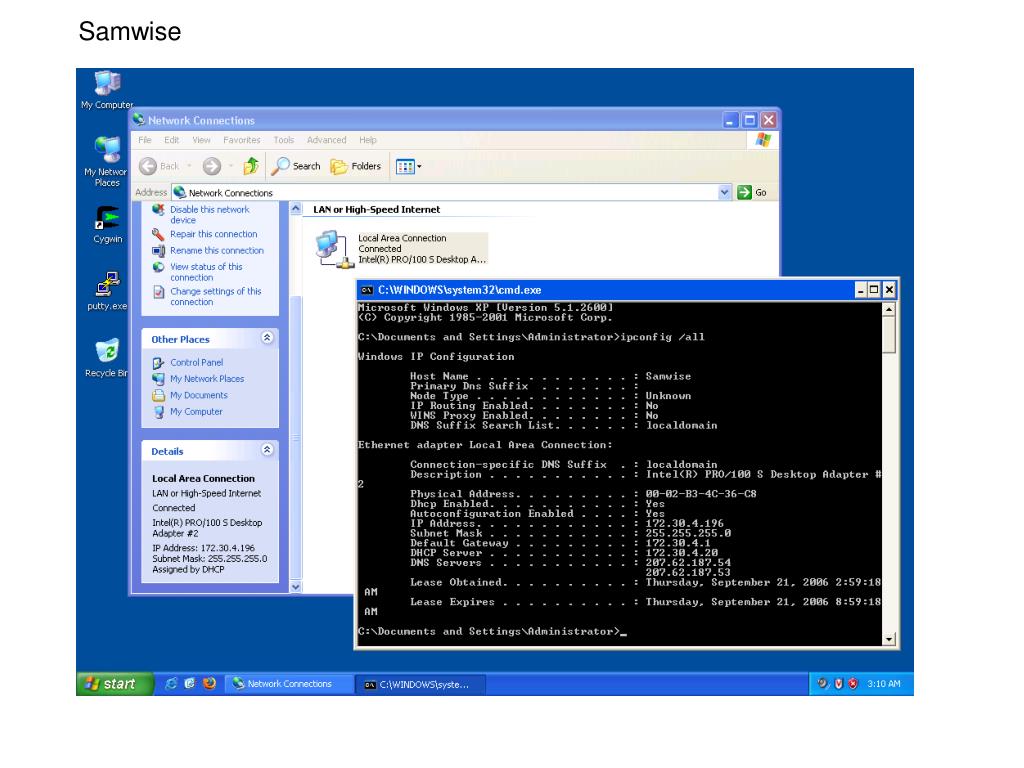This screenshot has height=768, width=1024.
Task: Open My Network Places from Other Places
Action: click(207, 379)
